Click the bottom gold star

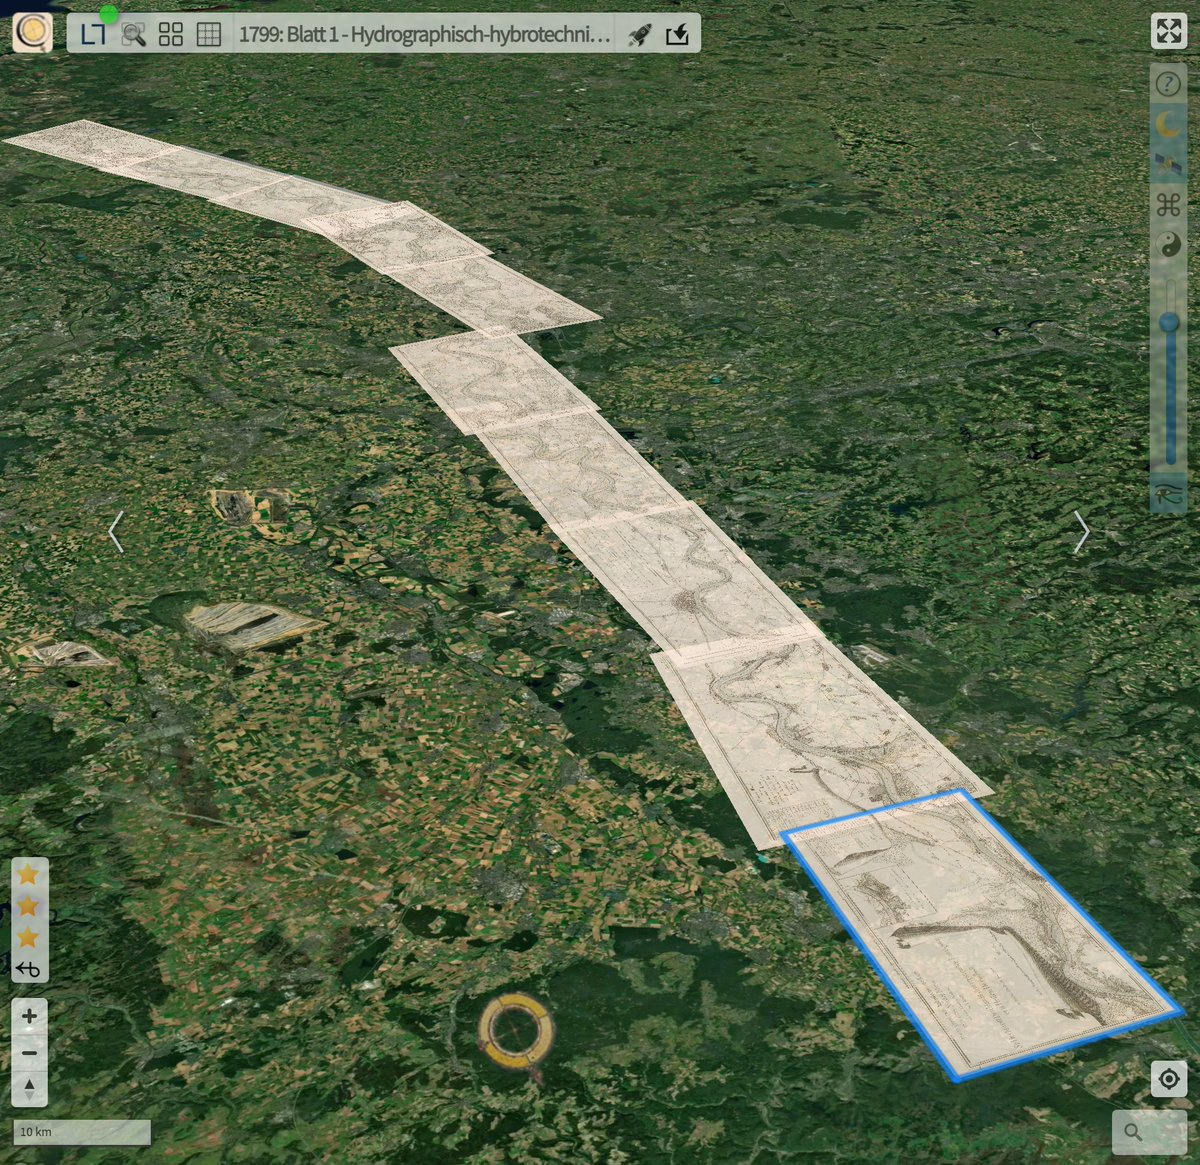coord(28,938)
